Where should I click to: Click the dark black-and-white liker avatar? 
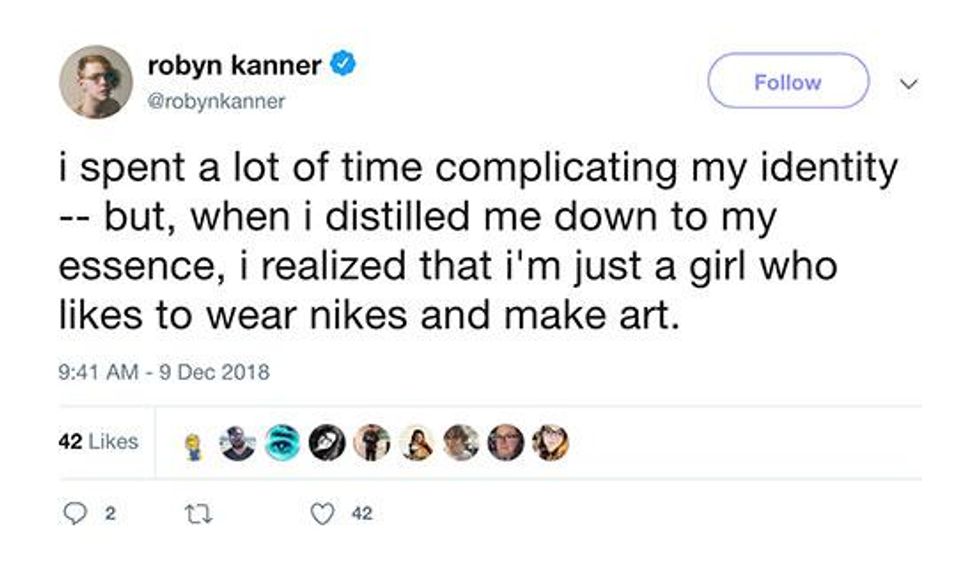(x=327, y=442)
